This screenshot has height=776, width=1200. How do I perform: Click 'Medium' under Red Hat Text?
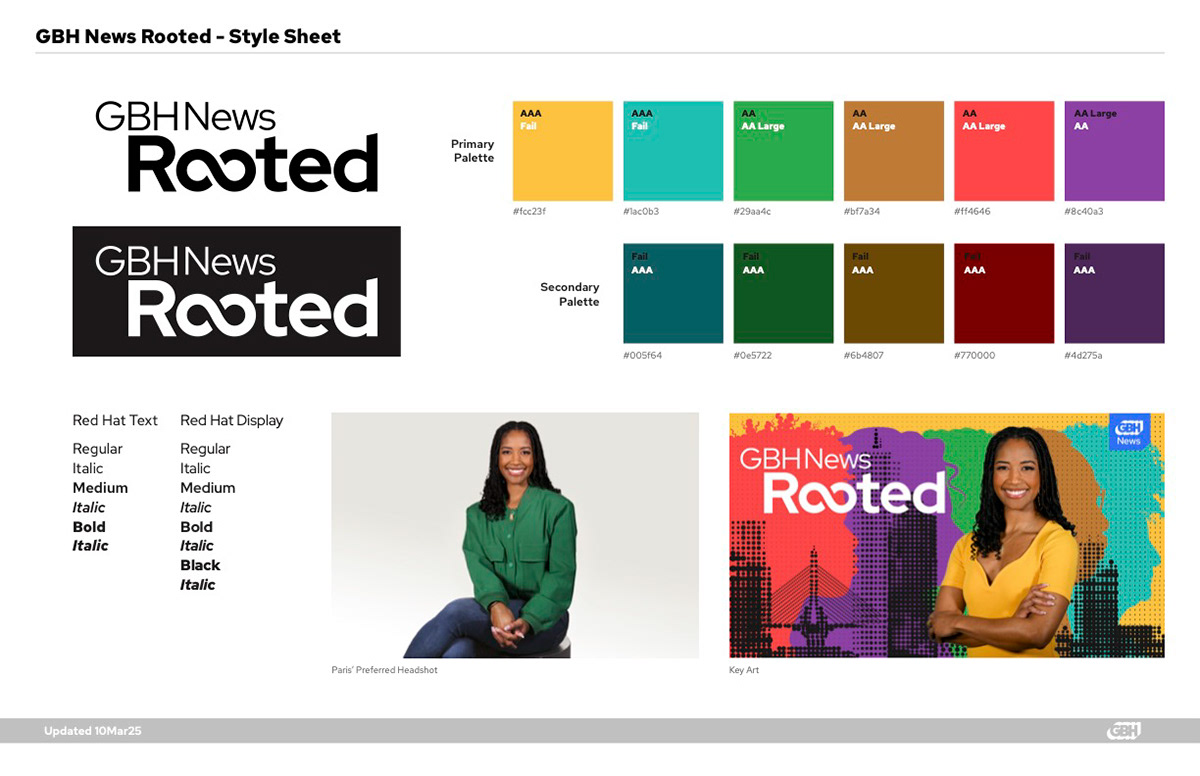100,488
